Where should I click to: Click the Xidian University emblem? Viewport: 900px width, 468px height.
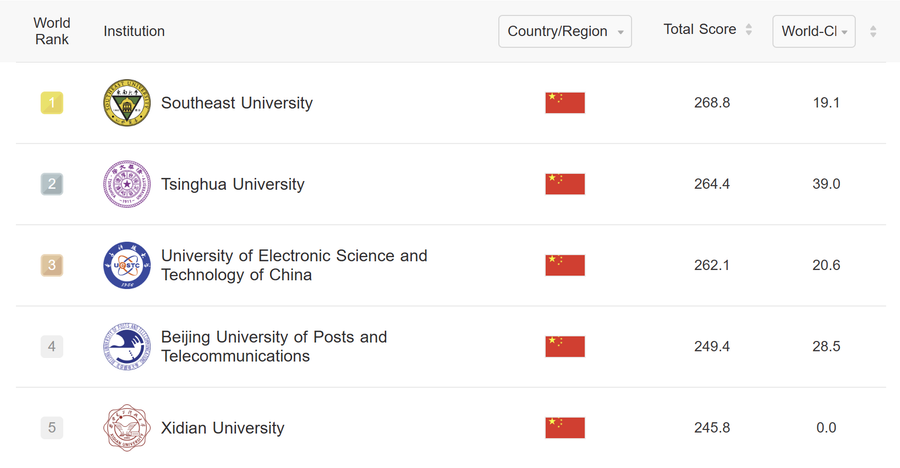click(x=126, y=428)
